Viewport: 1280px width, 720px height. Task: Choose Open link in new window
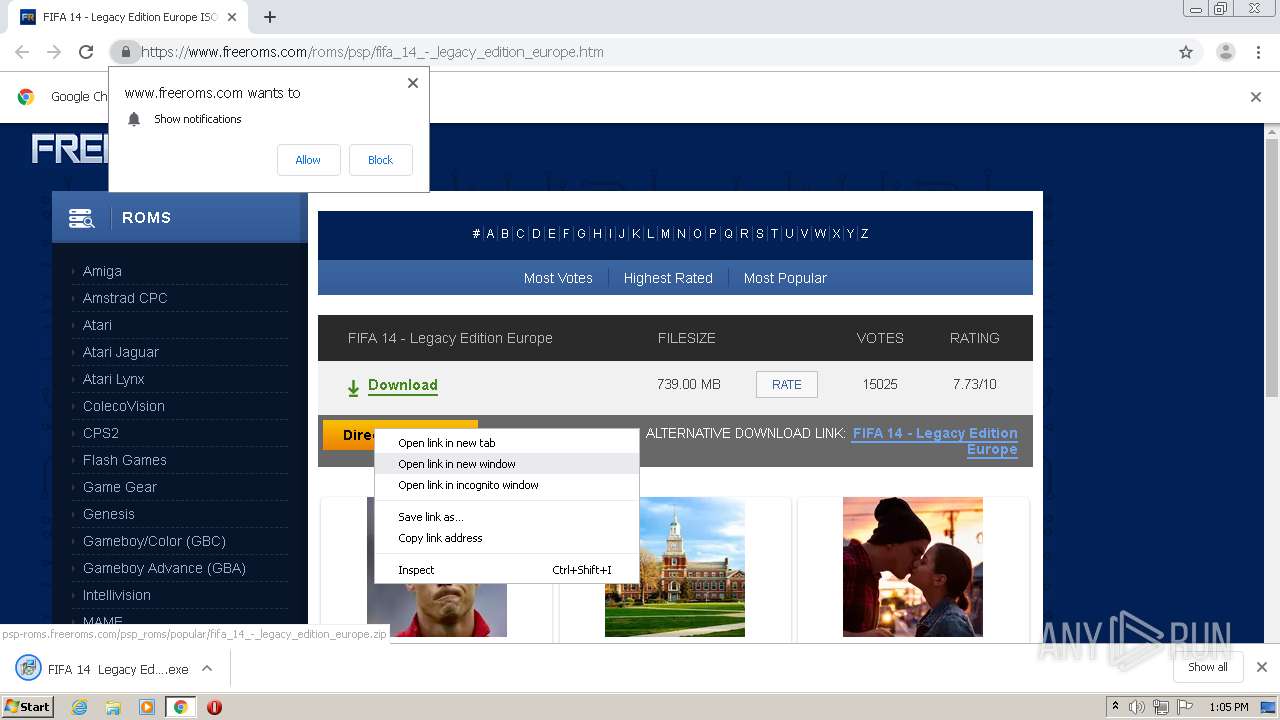pyautogui.click(x=506, y=464)
